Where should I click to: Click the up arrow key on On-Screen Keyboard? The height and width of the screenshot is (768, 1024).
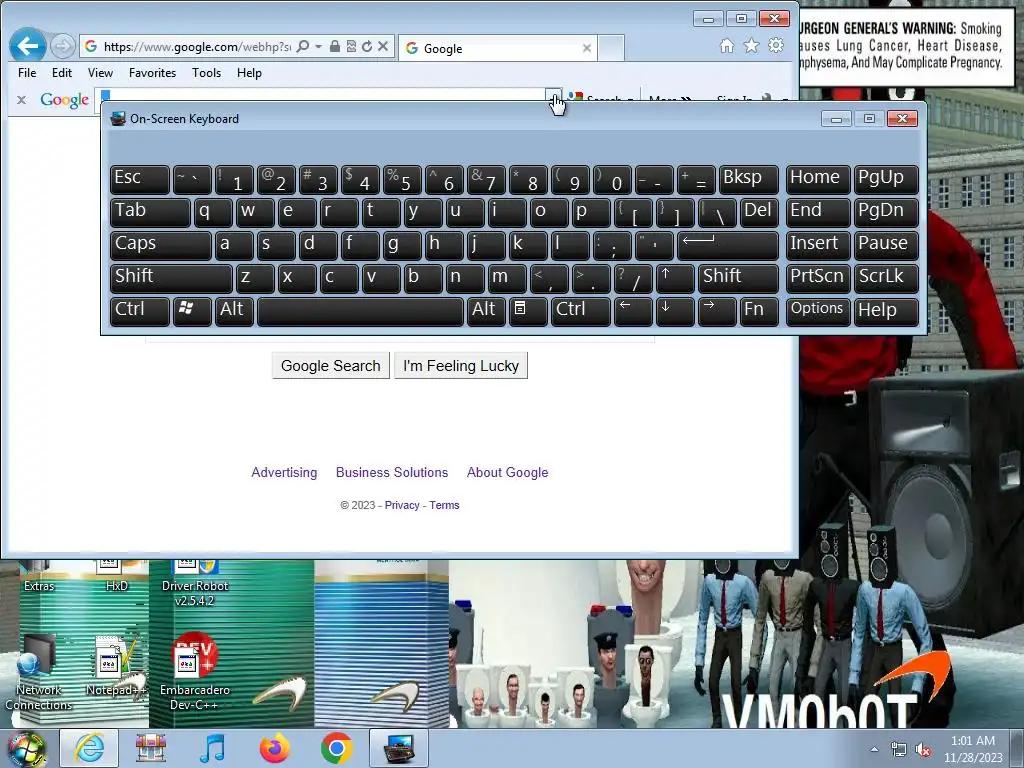(675, 278)
